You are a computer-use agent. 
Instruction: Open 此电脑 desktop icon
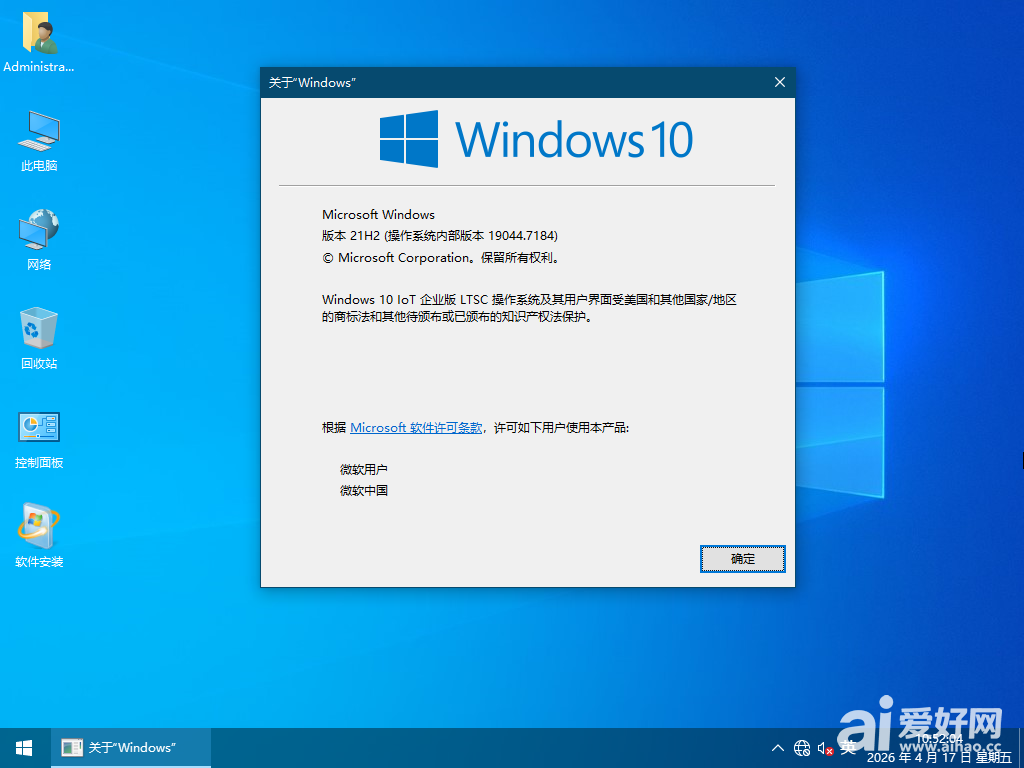pyautogui.click(x=39, y=140)
